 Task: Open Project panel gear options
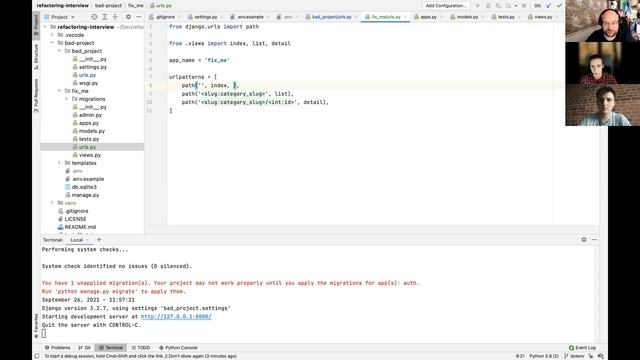point(128,17)
